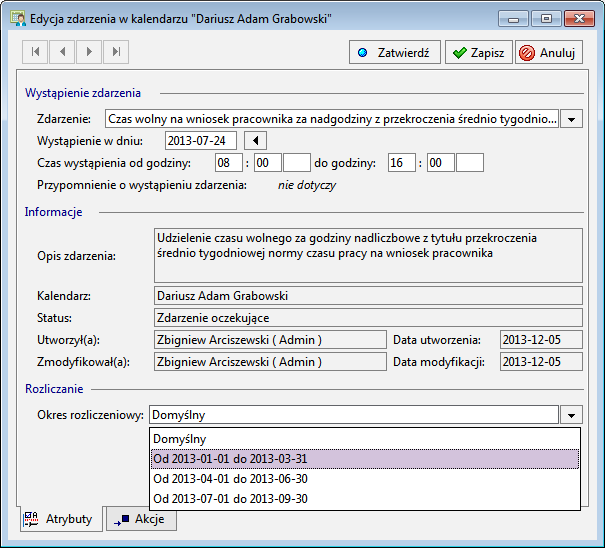Collapse the Okres rozliczeniowy dropdown arrow

click(570, 415)
